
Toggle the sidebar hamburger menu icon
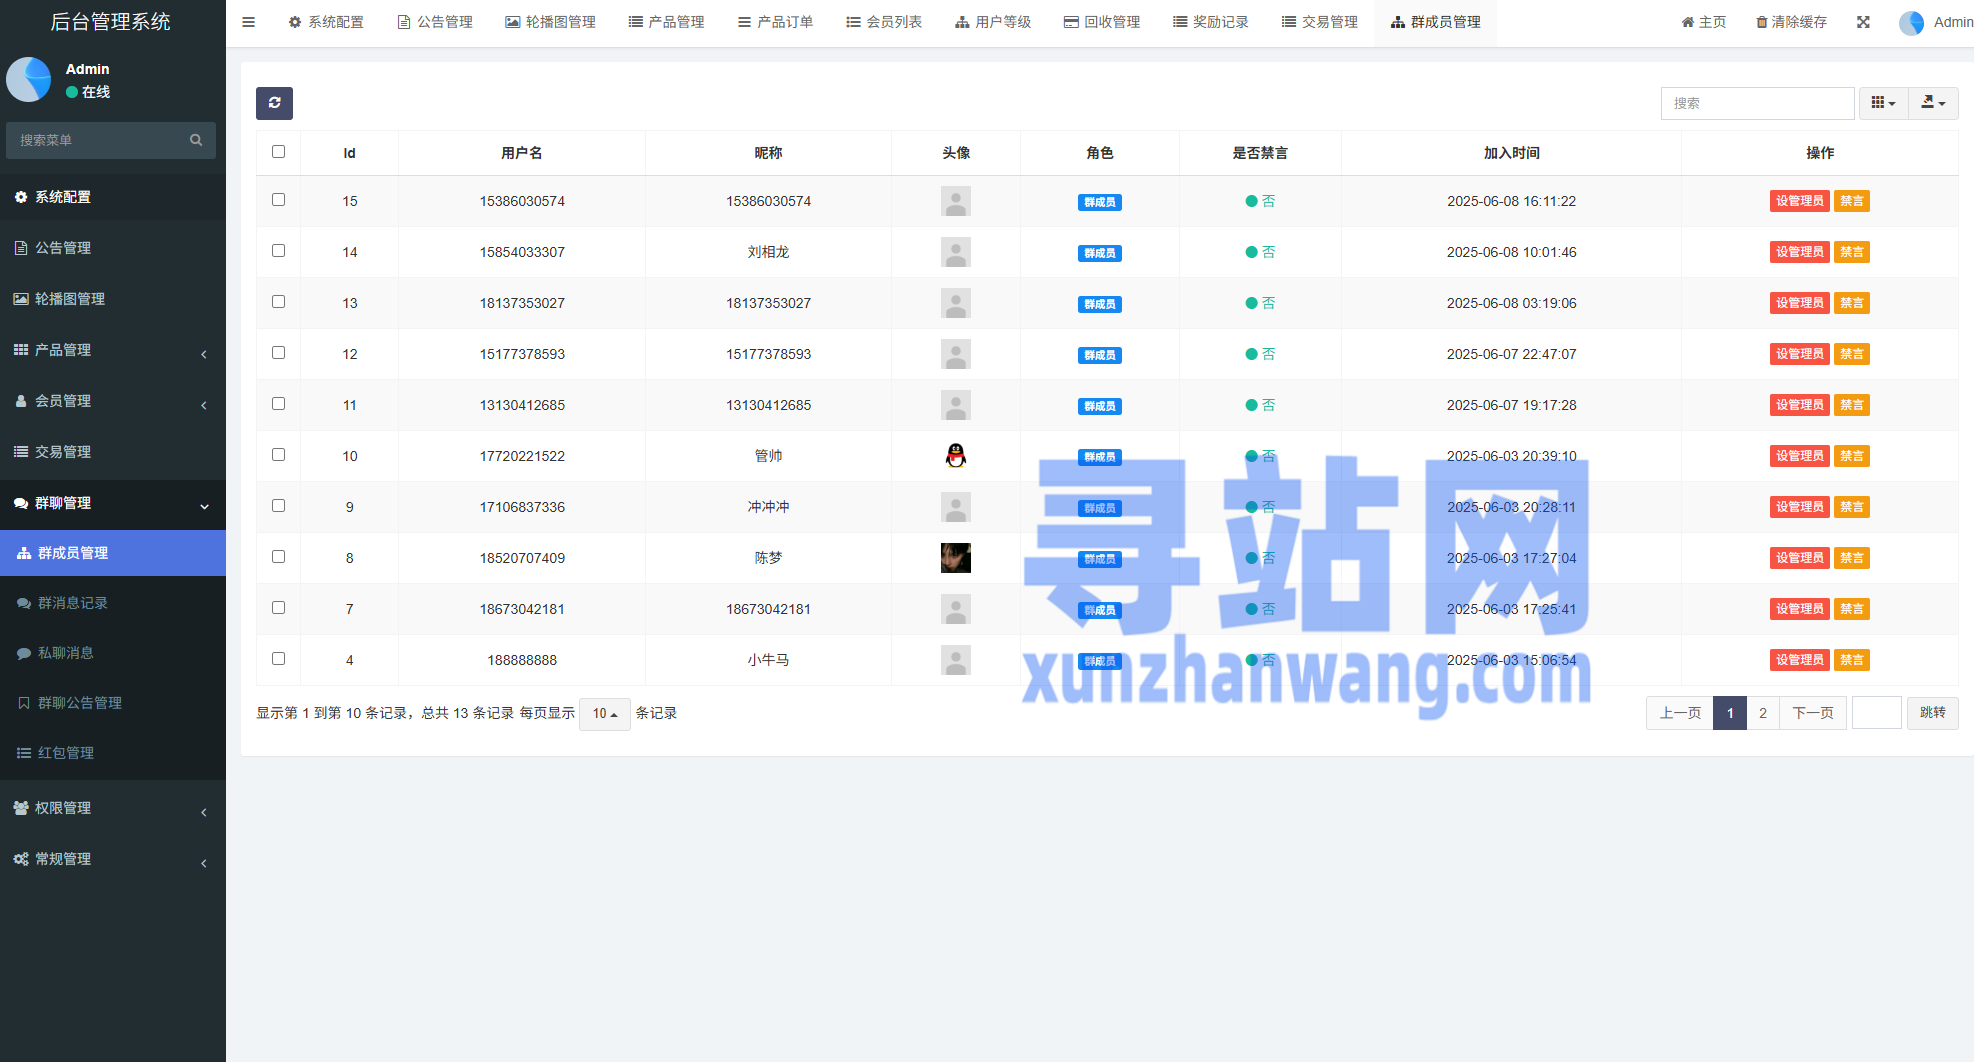[x=248, y=22]
